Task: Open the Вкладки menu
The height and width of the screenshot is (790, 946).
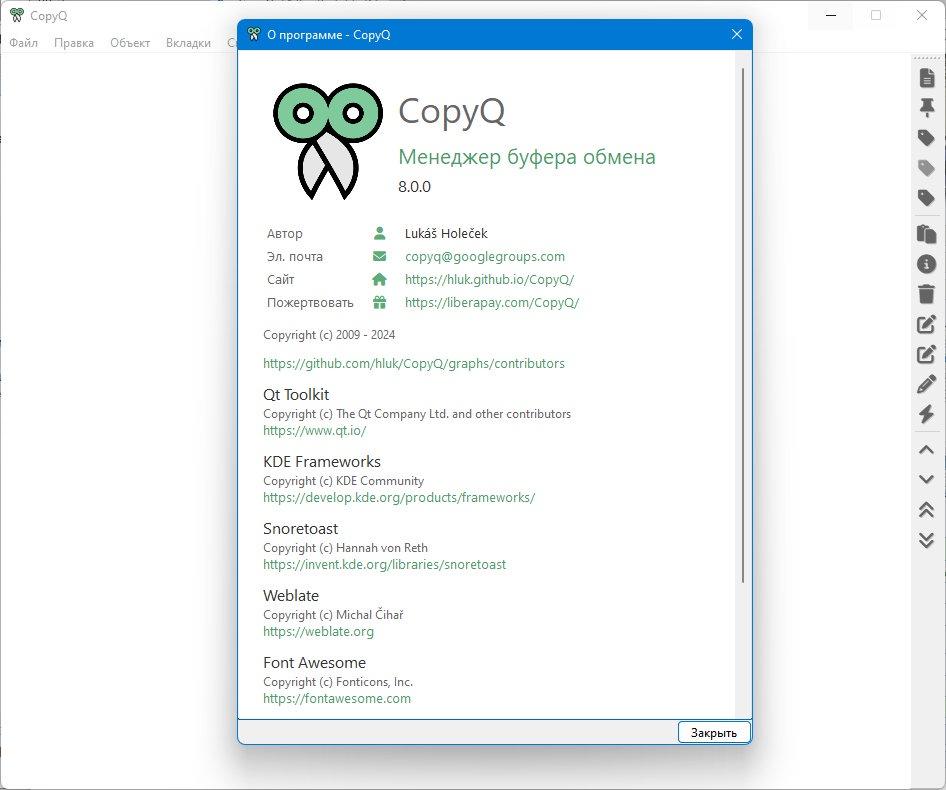Action: pos(188,43)
